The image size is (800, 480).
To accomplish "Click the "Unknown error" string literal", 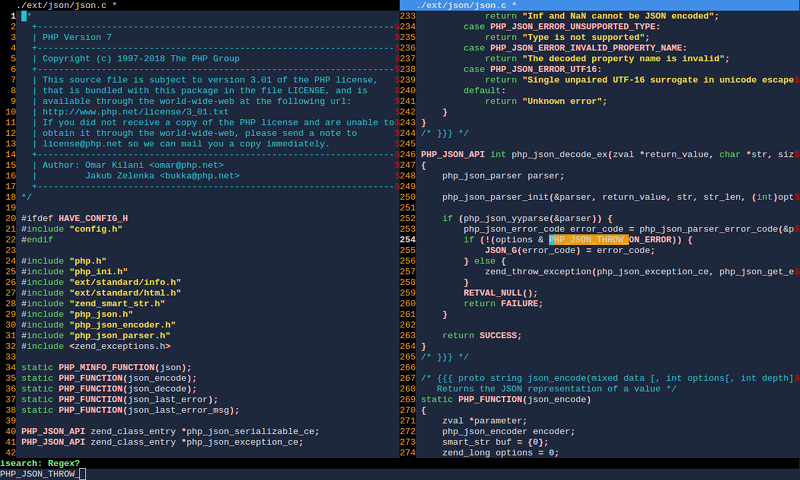I will click(x=562, y=102).
